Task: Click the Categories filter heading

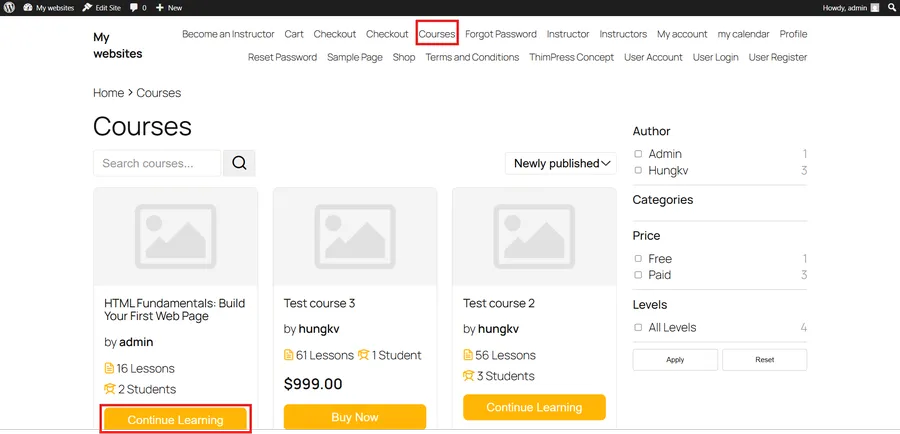Action: [x=663, y=200]
